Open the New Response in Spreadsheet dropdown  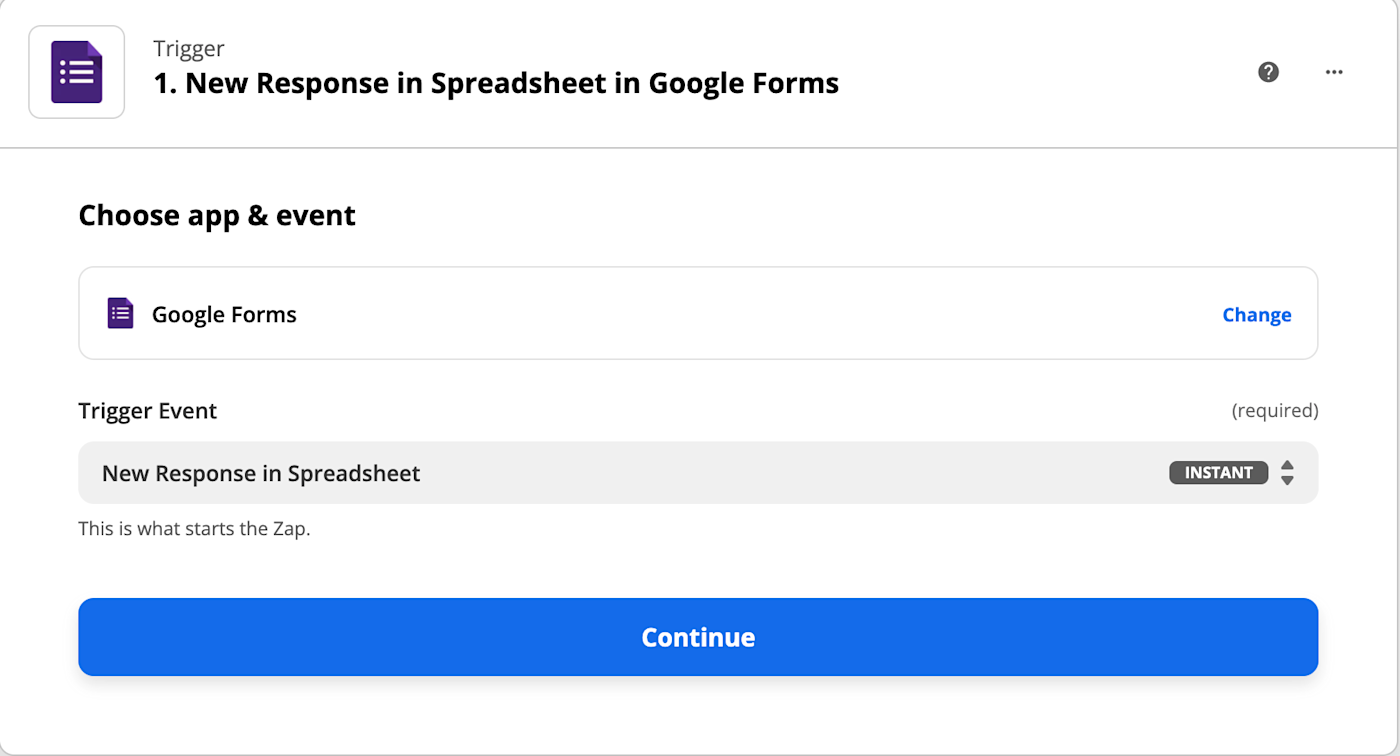pyautogui.click(x=600, y=473)
